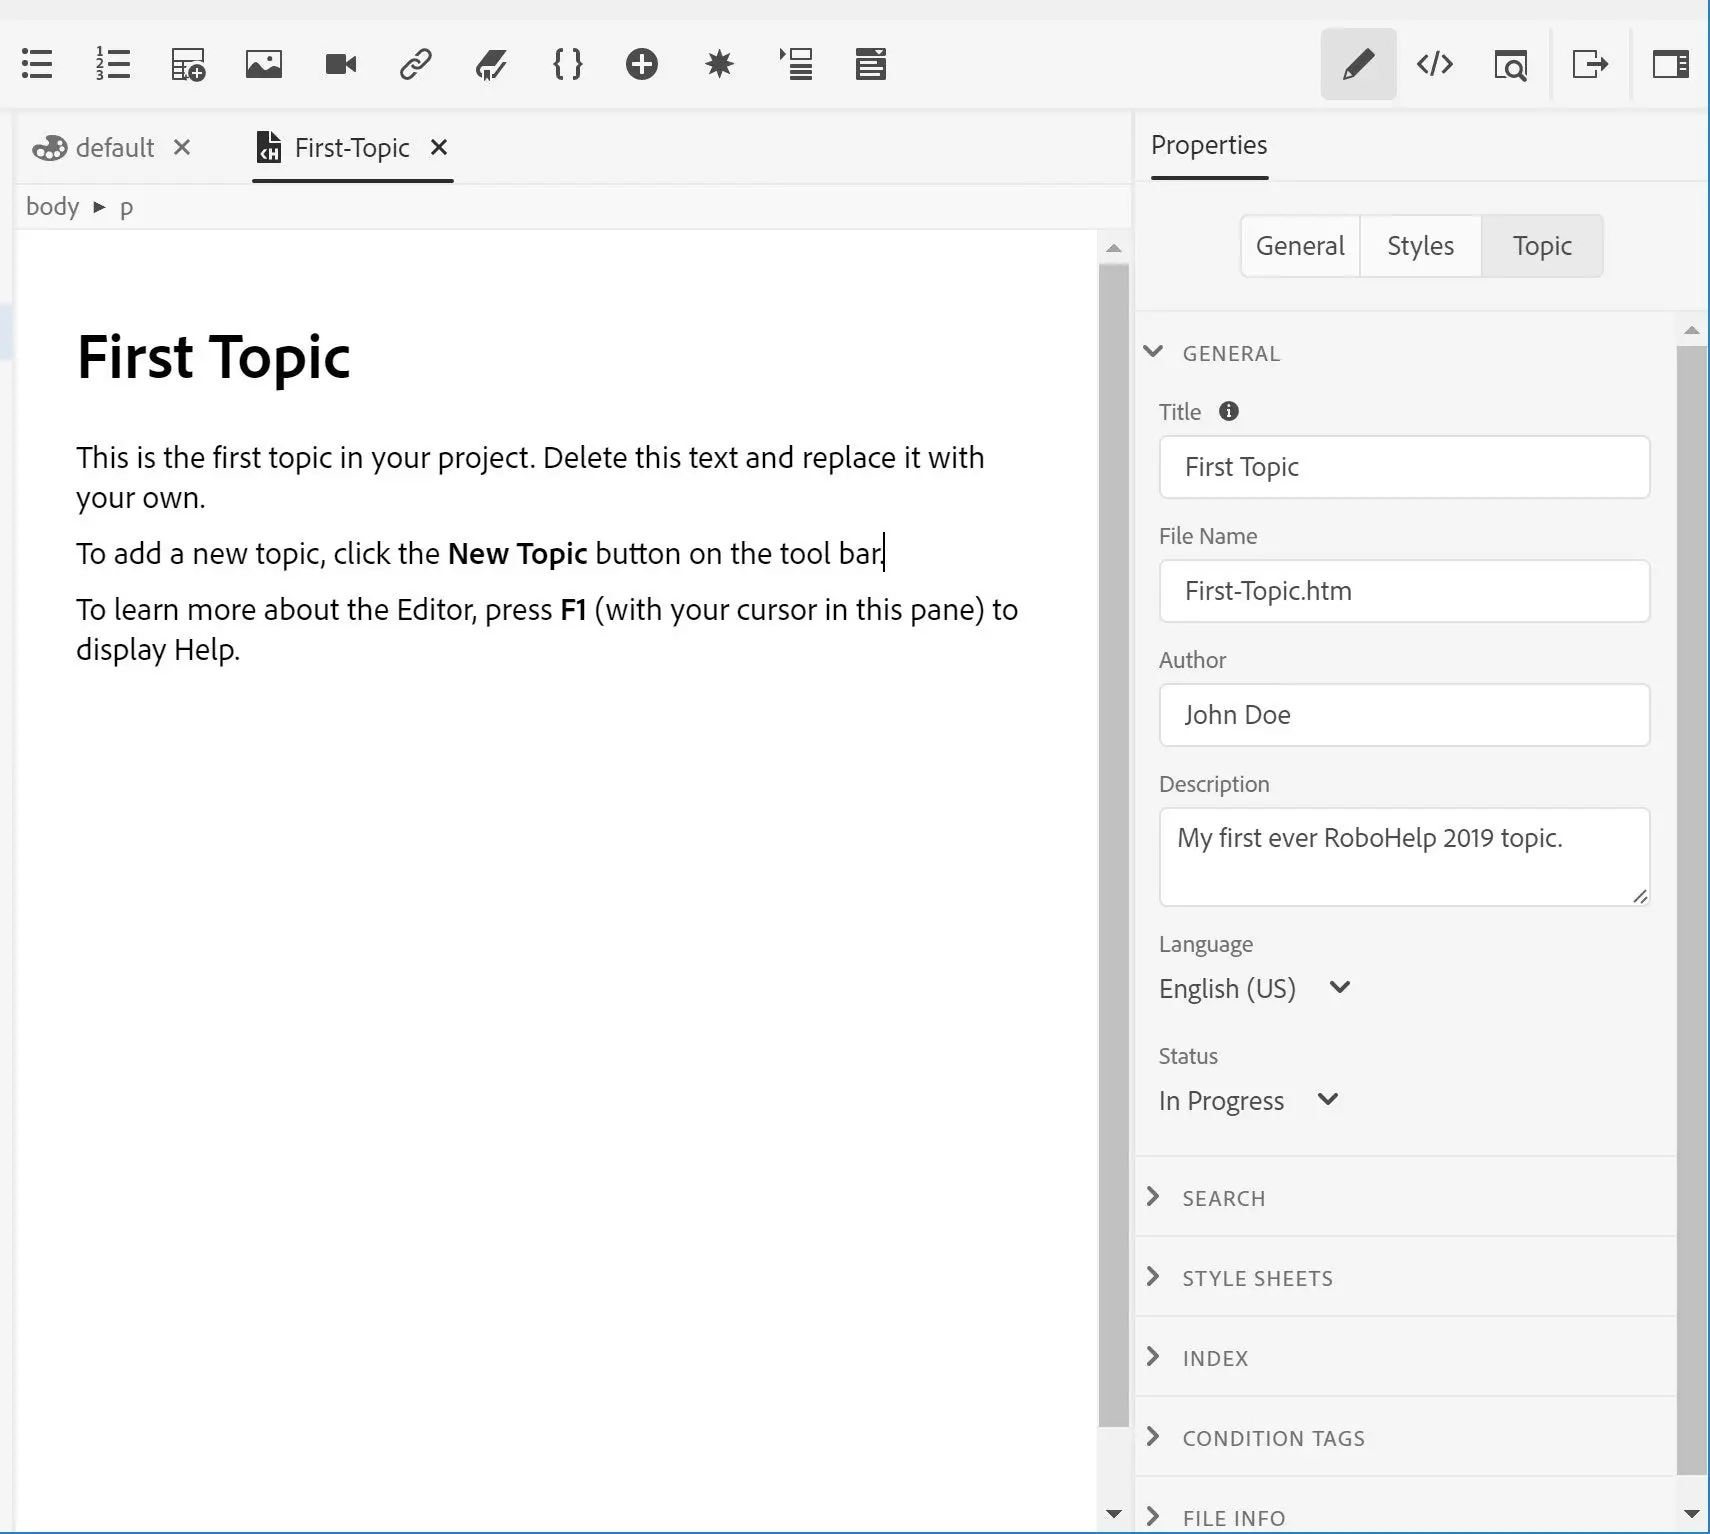
Task: Switch to source code view
Action: 1434,64
